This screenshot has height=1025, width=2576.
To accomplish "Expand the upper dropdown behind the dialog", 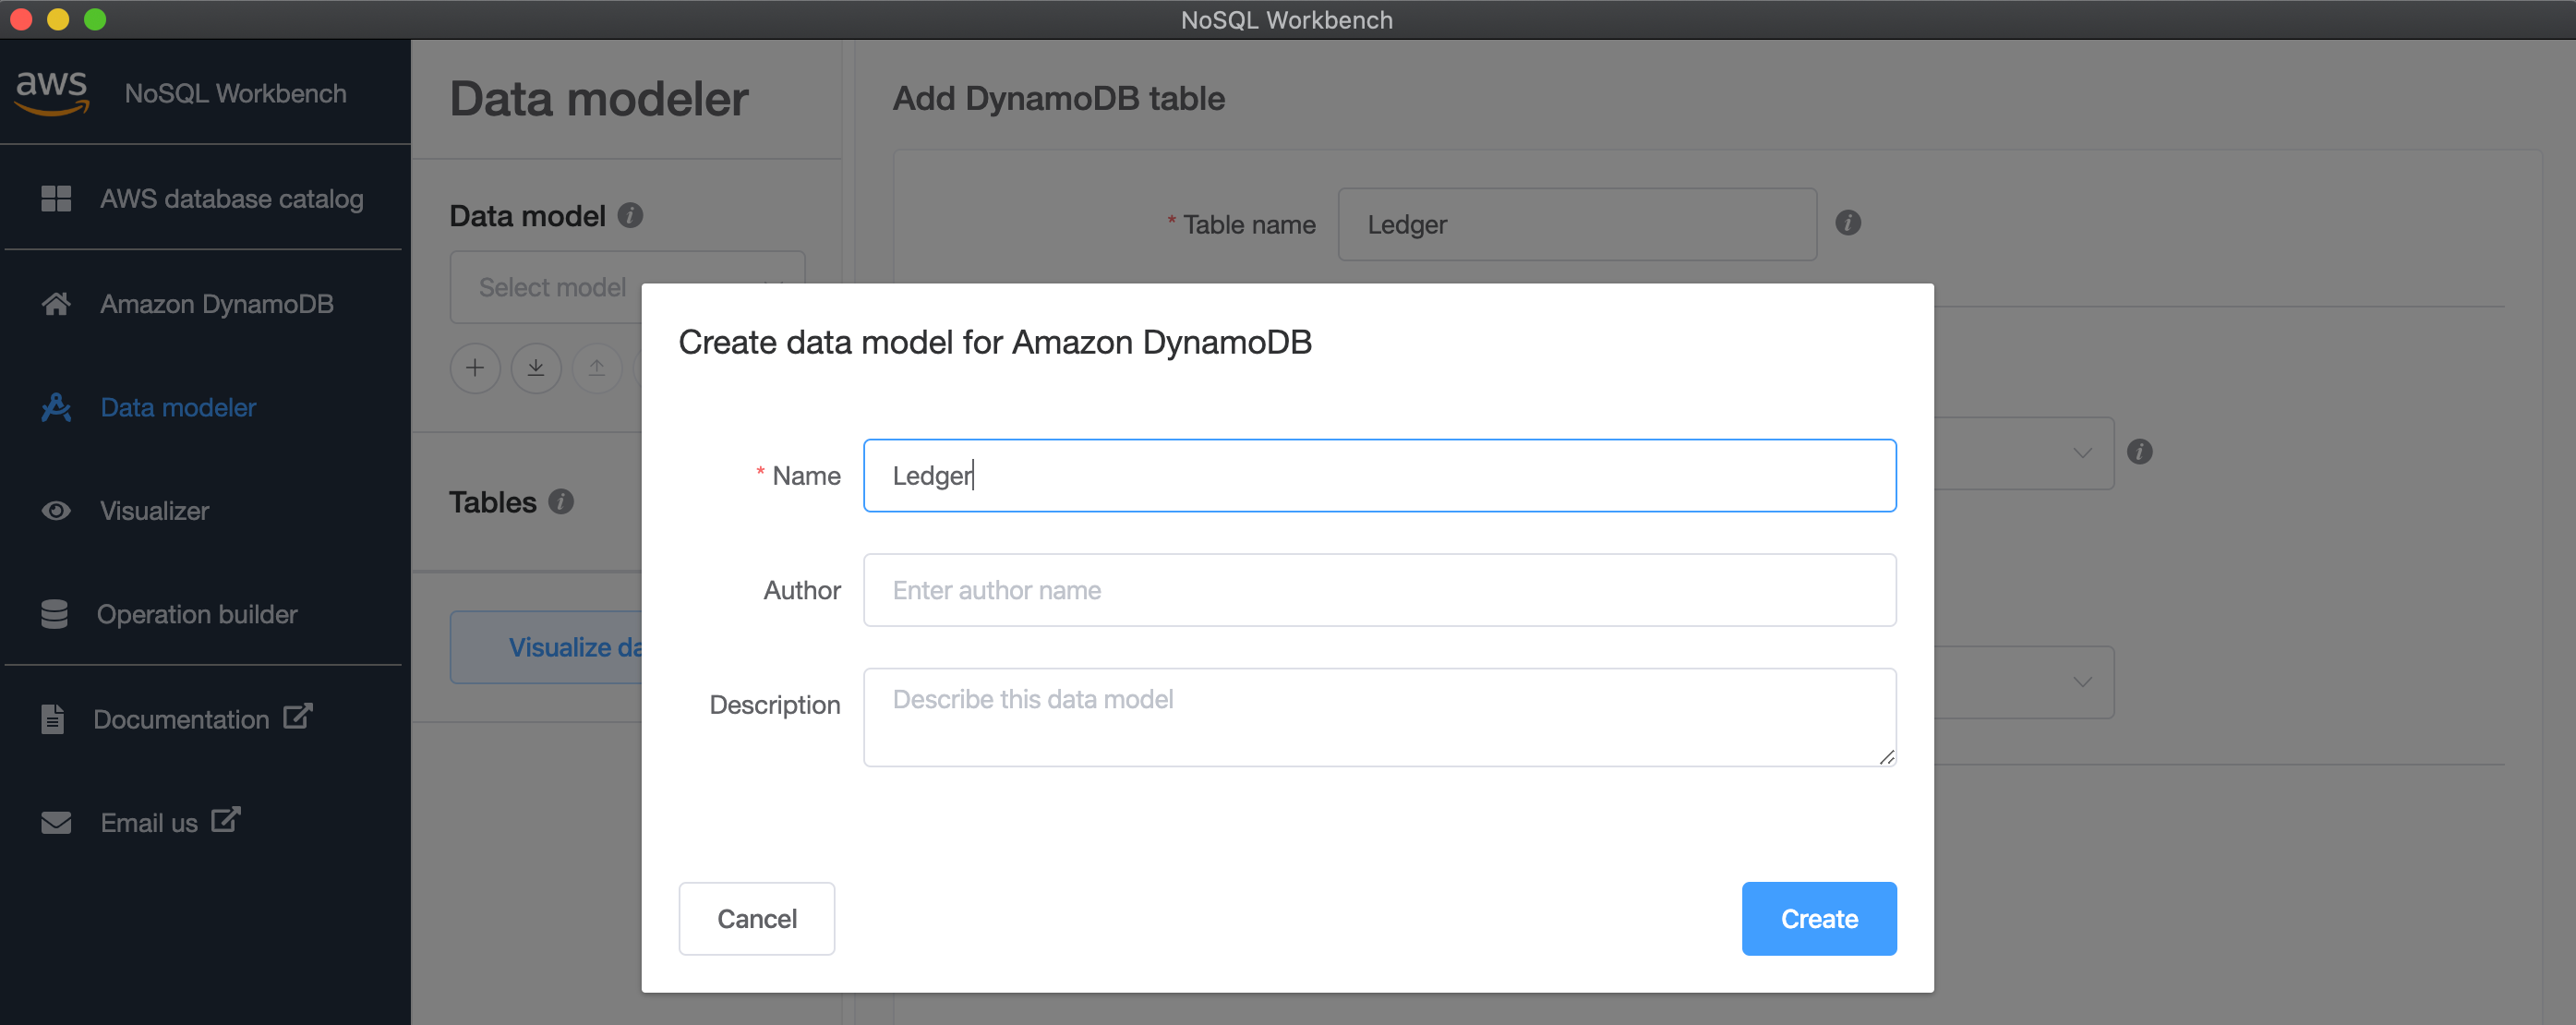I will 2024,453.
